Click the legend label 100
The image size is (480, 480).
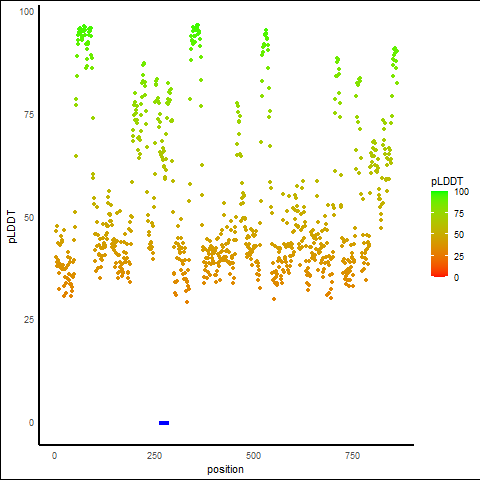coord(461,192)
